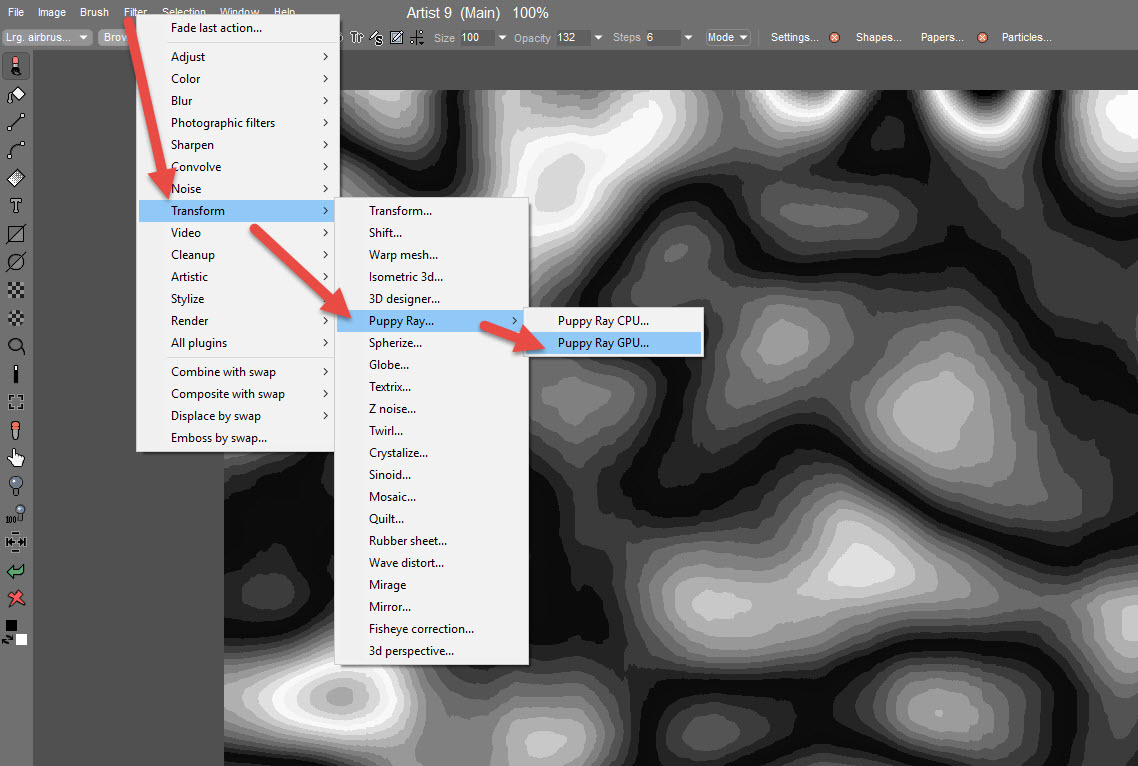
Task: Toggle the red indicator beside Settings
Action: 834,38
